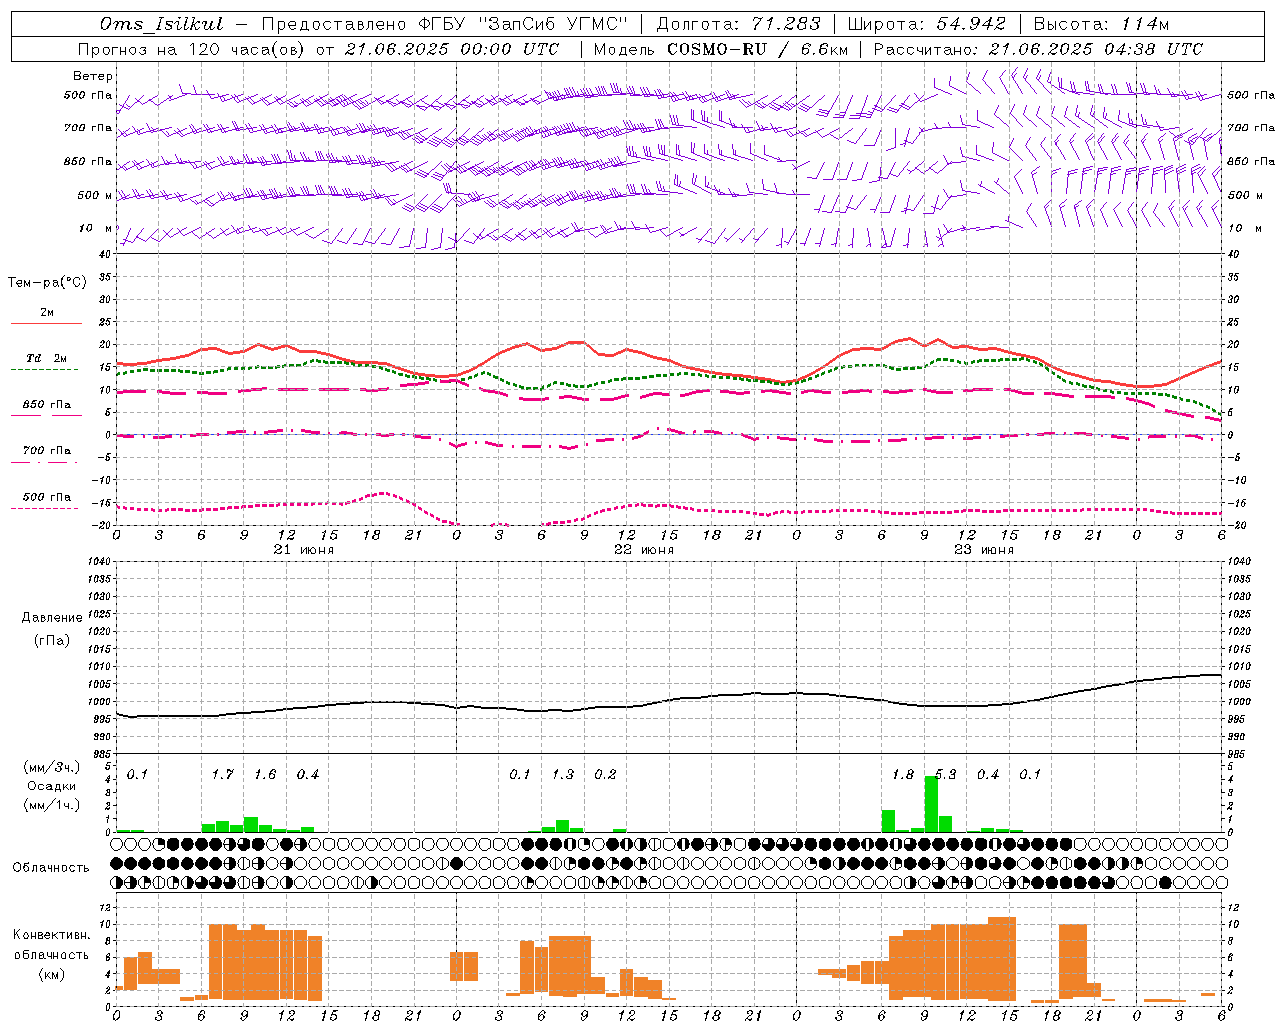Click the tallest green precipitation bar
This screenshot has height=1024, width=1280.
pos(931,804)
